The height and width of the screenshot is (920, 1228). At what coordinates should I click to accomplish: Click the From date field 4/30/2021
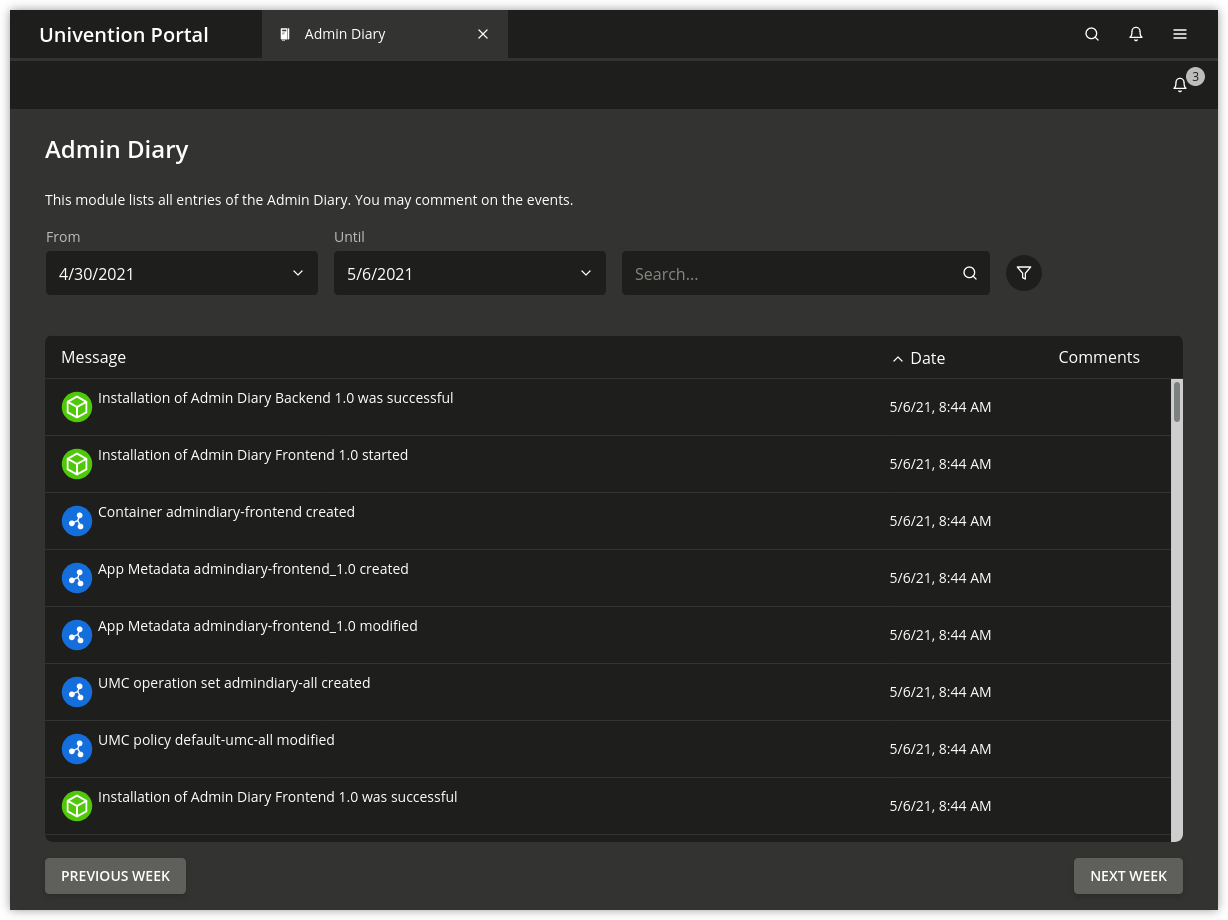point(182,273)
